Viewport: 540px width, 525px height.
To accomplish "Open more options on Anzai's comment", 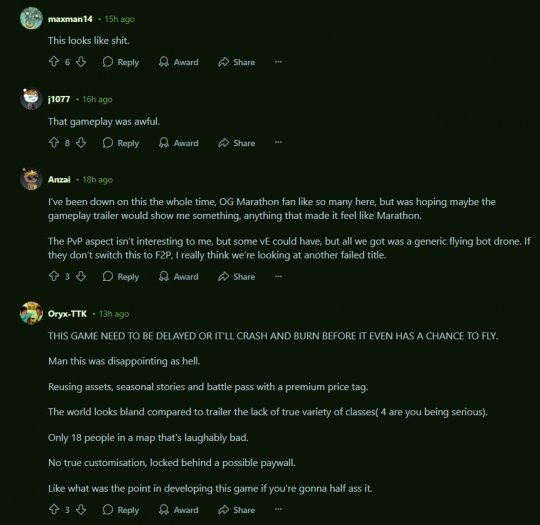I will coord(278,276).
